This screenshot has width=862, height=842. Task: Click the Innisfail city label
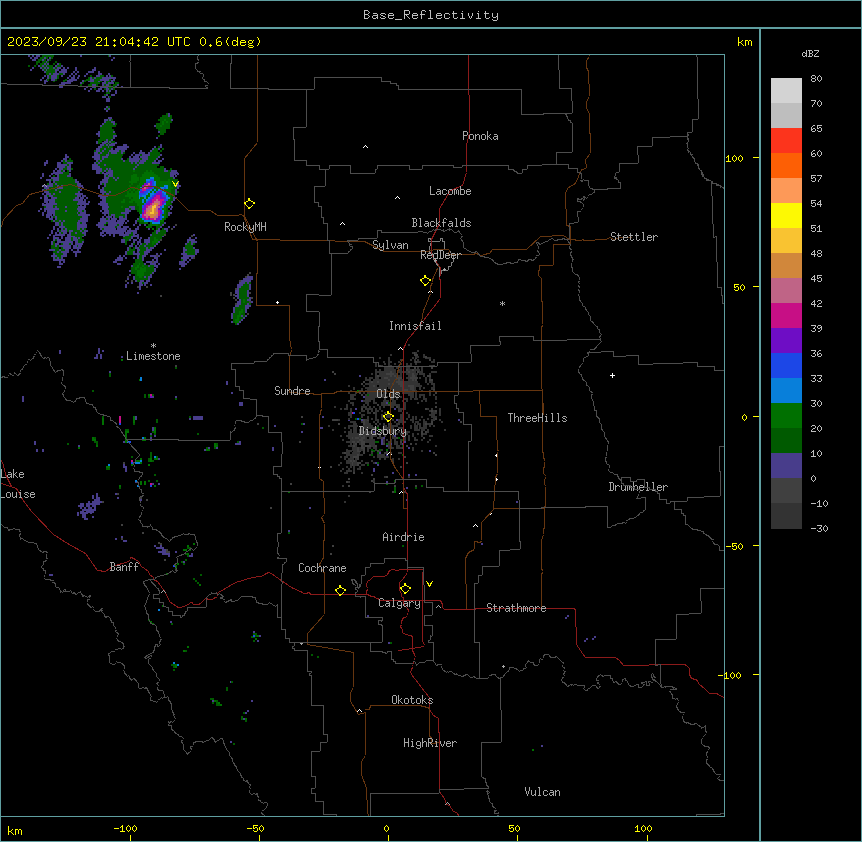[415, 326]
